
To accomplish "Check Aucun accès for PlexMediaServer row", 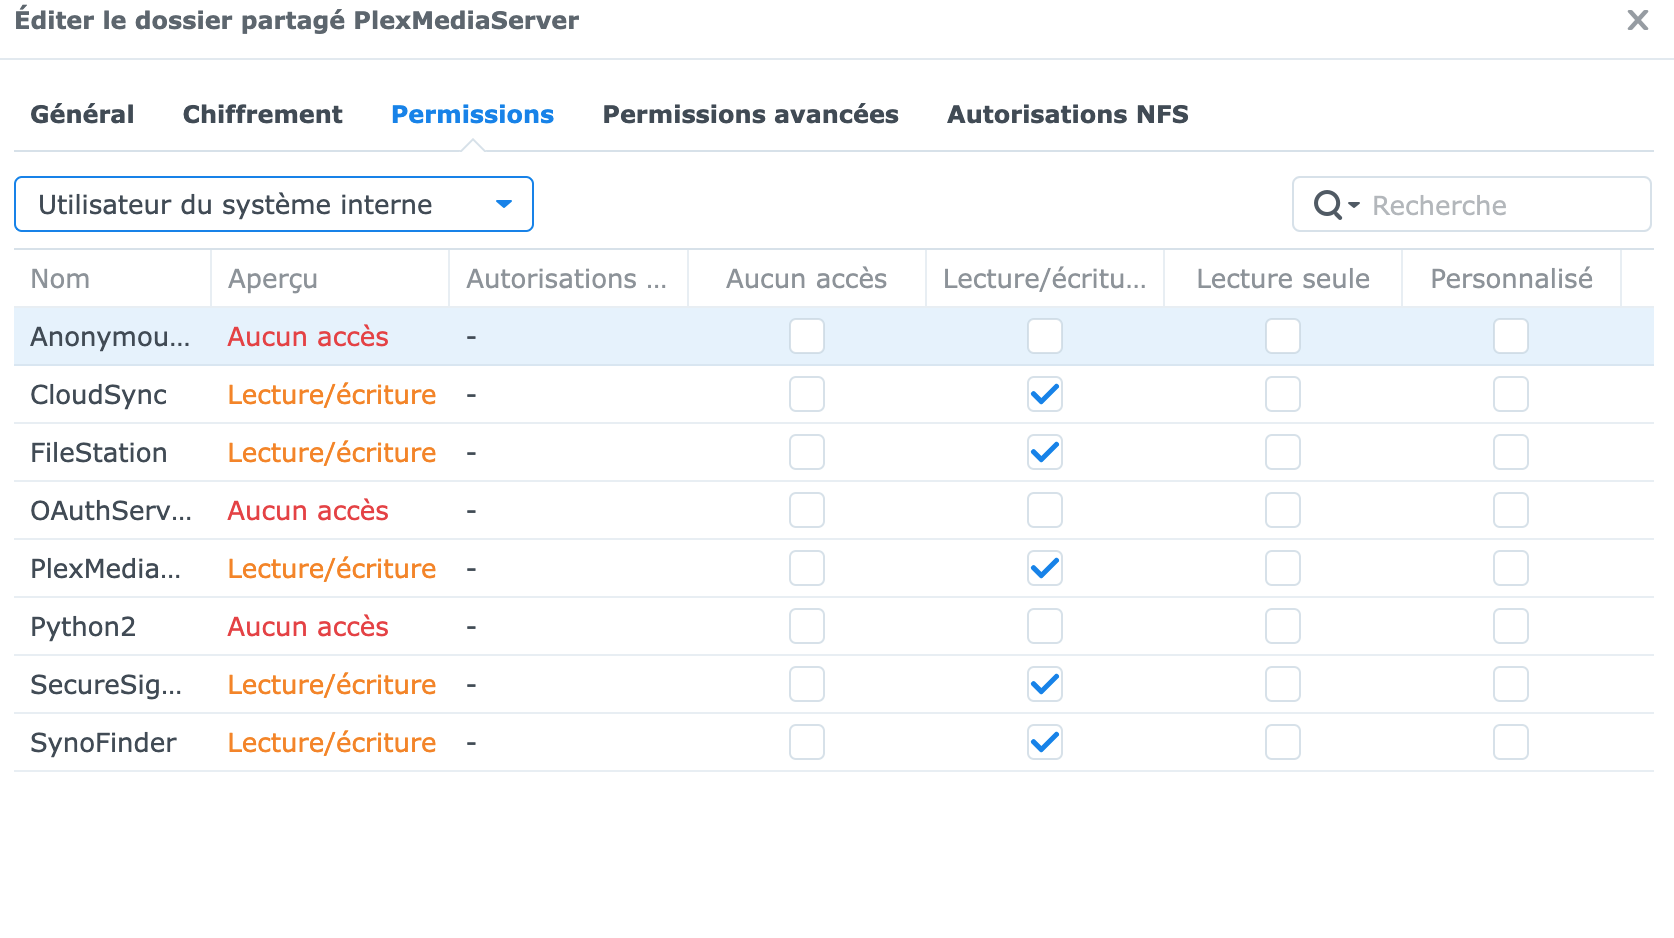I will coord(807,568).
